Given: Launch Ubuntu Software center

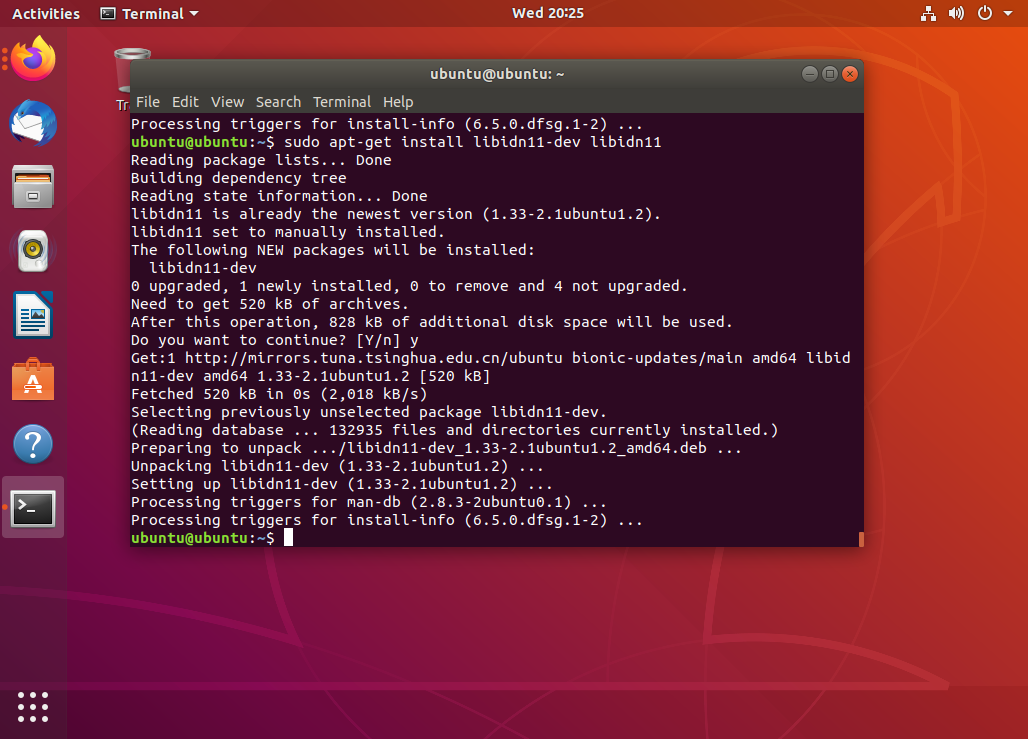Looking at the screenshot, I should (33, 379).
